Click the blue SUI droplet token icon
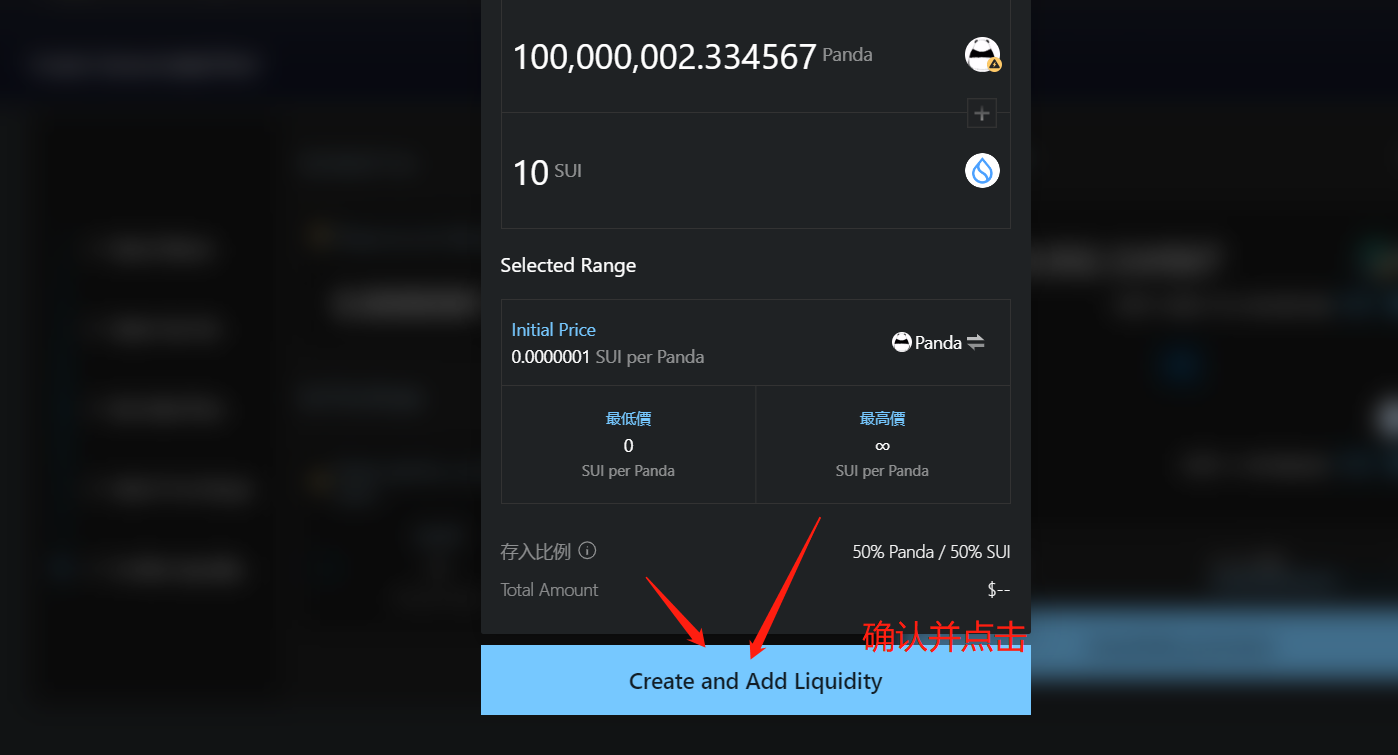Screen dimensions: 1398x755 [982, 170]
